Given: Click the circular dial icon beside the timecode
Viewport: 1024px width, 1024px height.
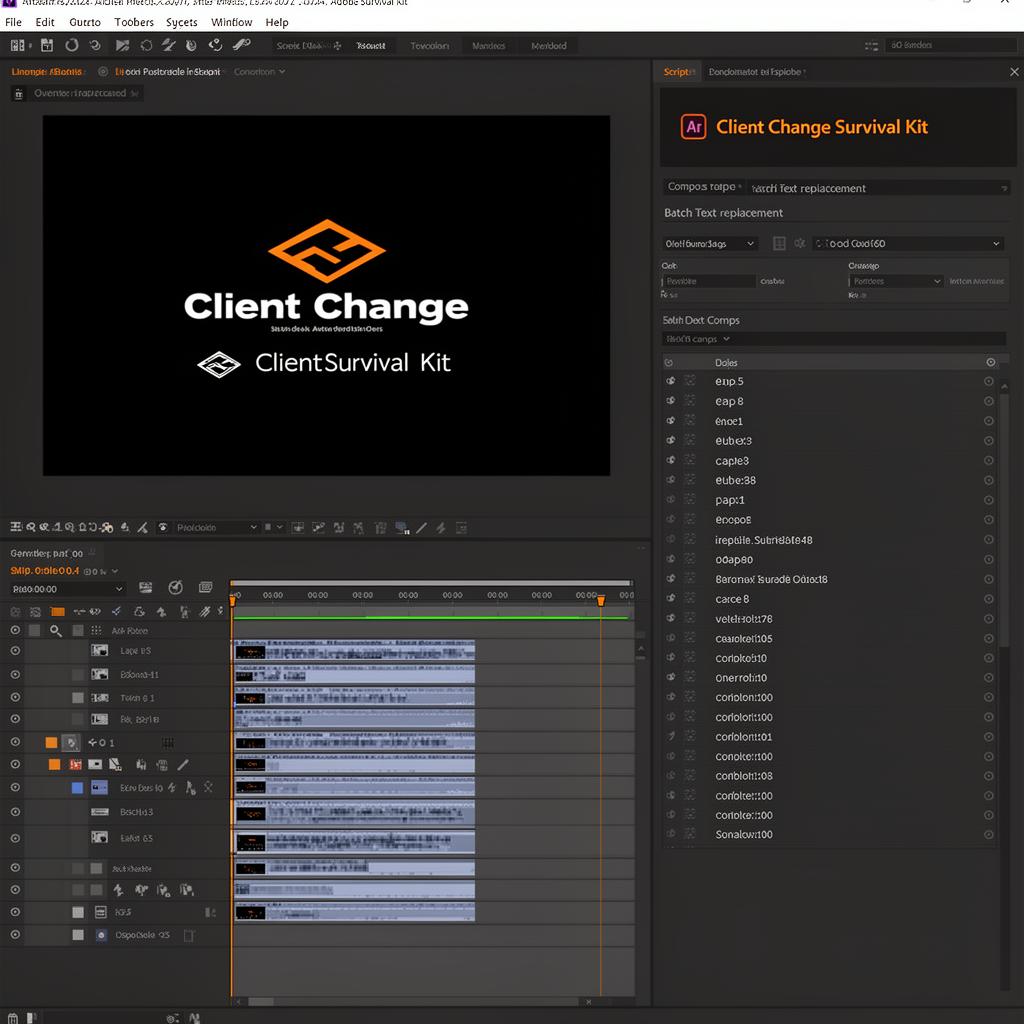Looking at the screenshot, I should pos(175,587).
